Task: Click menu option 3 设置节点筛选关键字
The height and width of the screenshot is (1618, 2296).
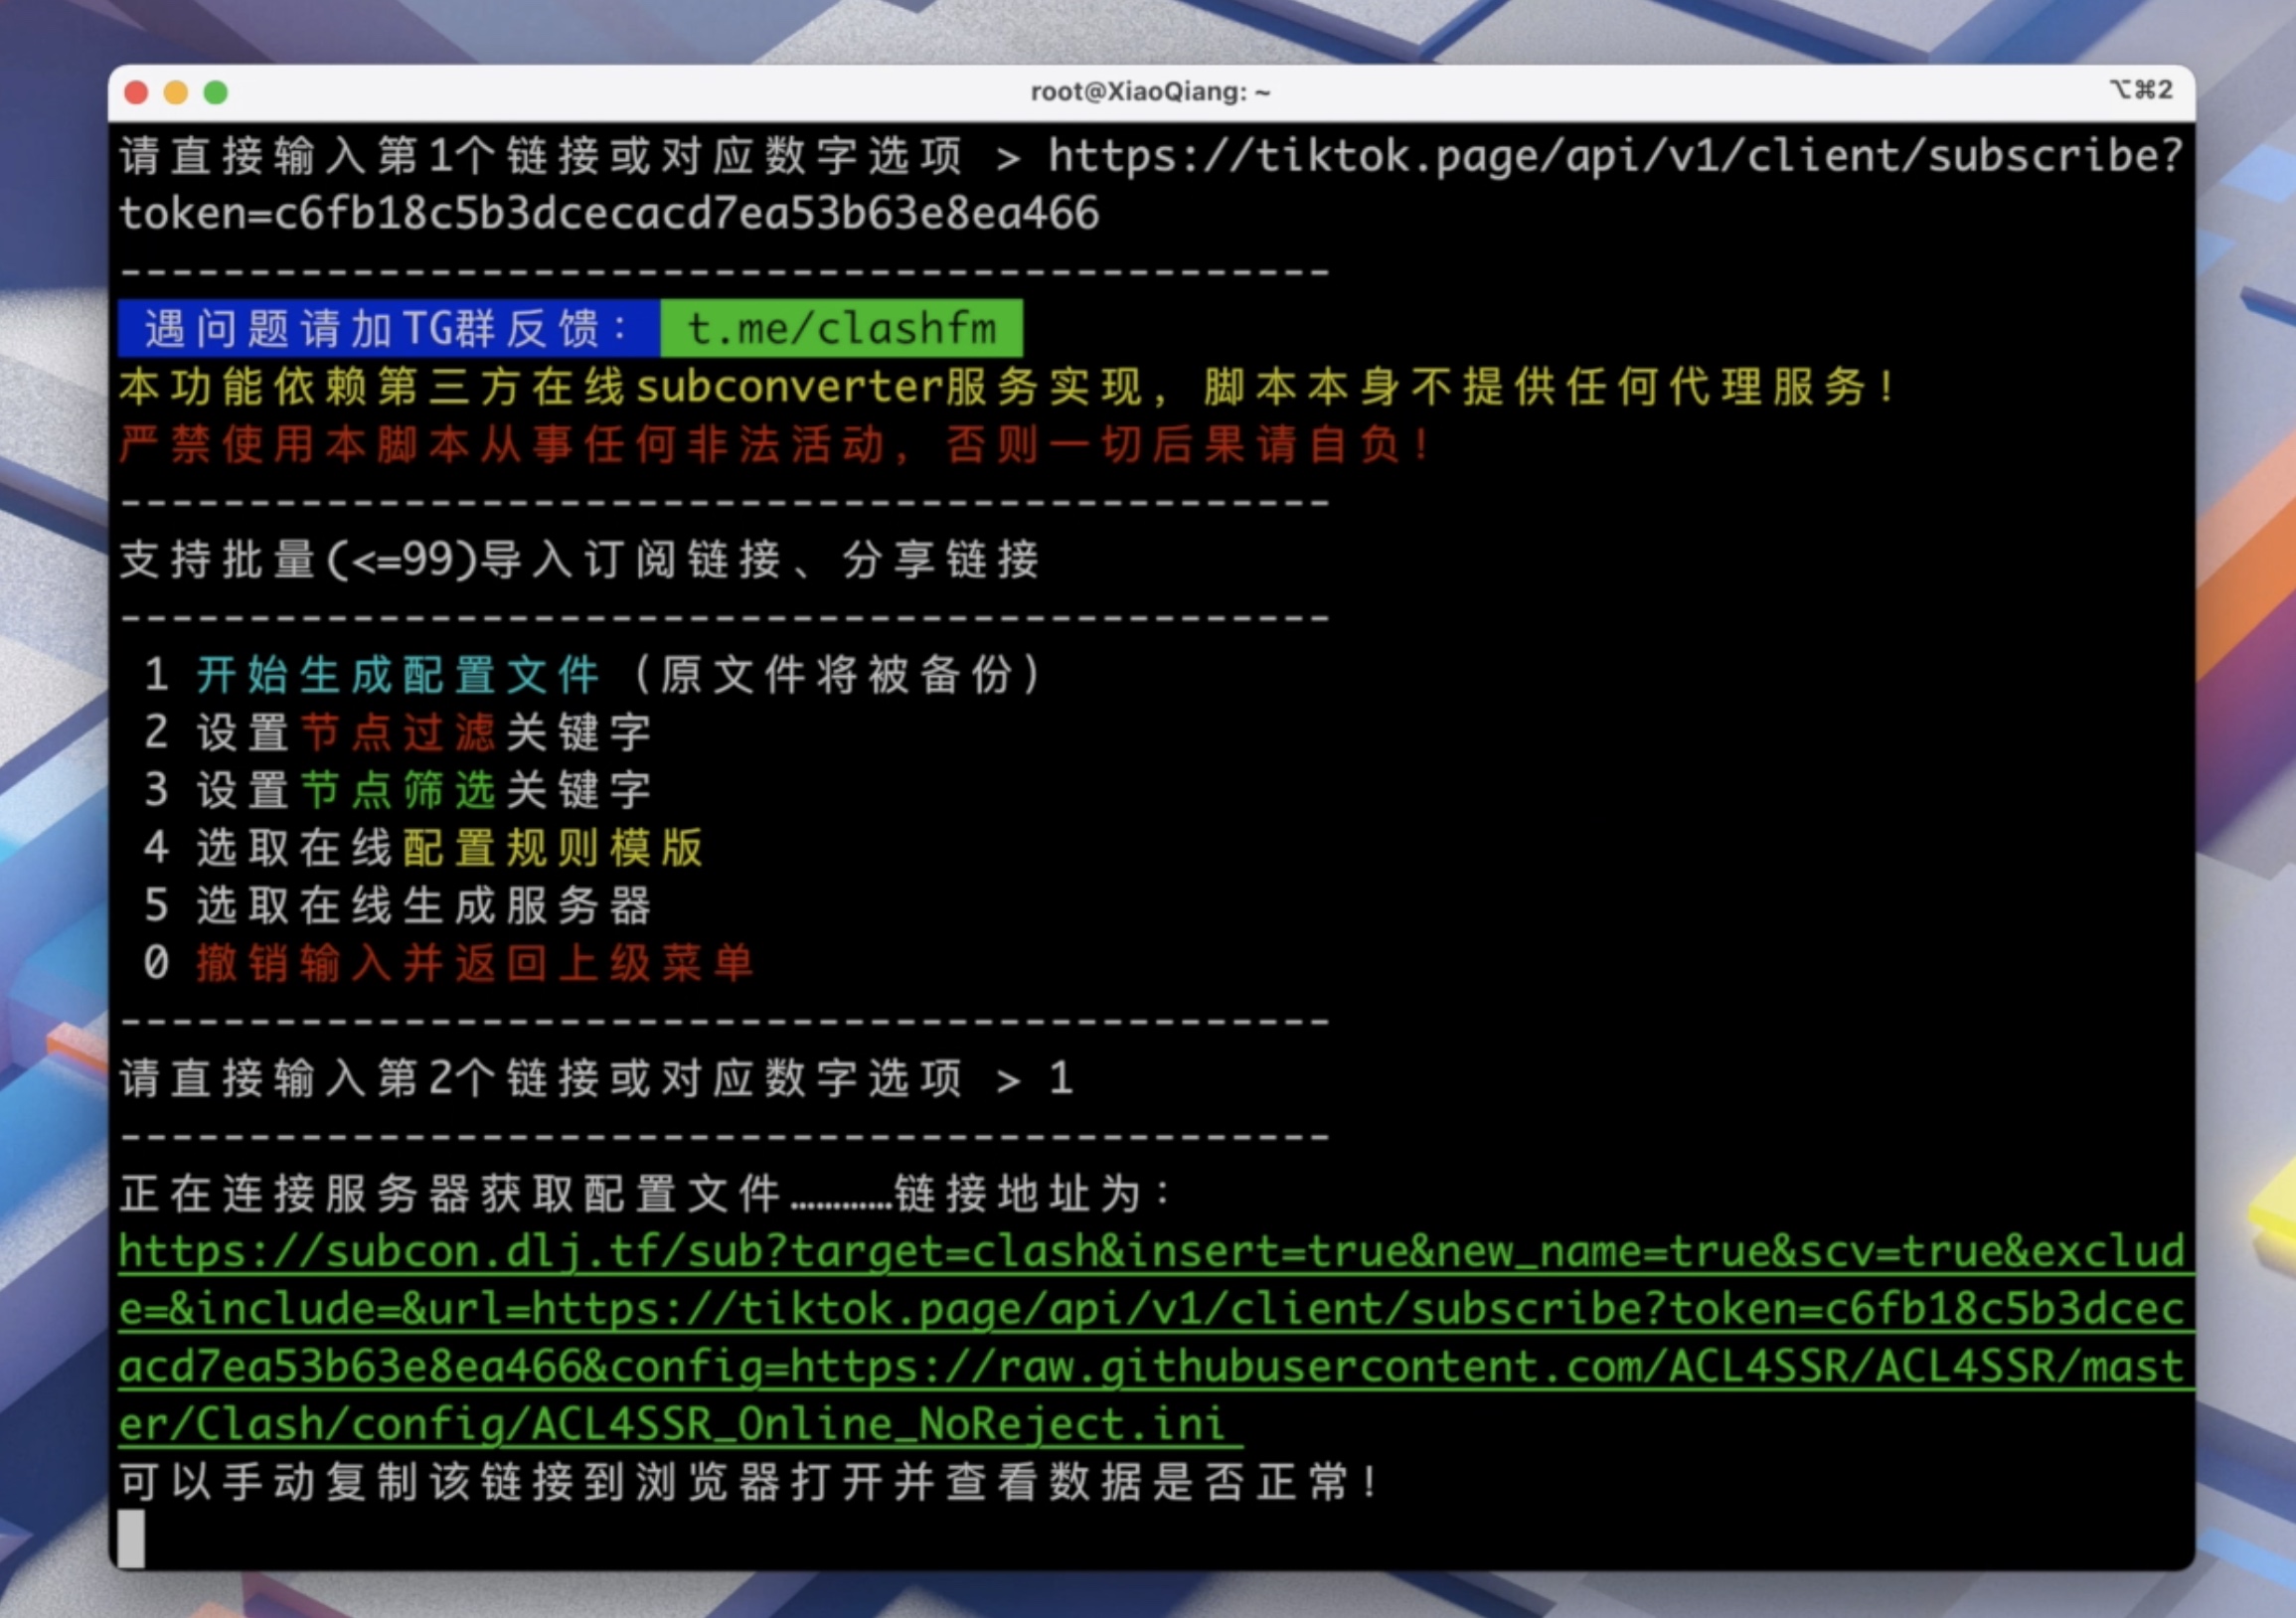Action: (x=423, y=790)
